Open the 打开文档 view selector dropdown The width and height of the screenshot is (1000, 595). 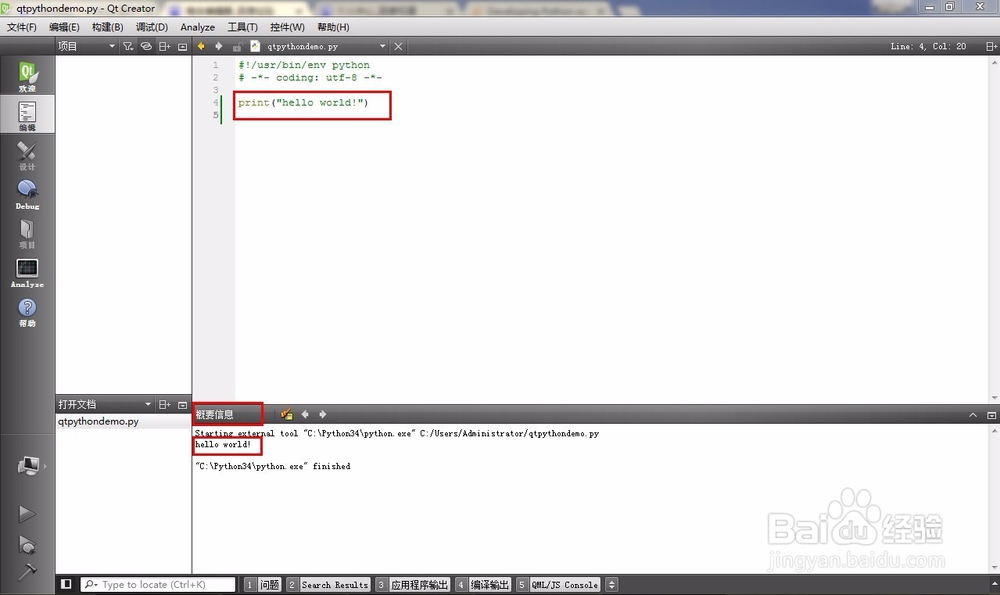105,404
